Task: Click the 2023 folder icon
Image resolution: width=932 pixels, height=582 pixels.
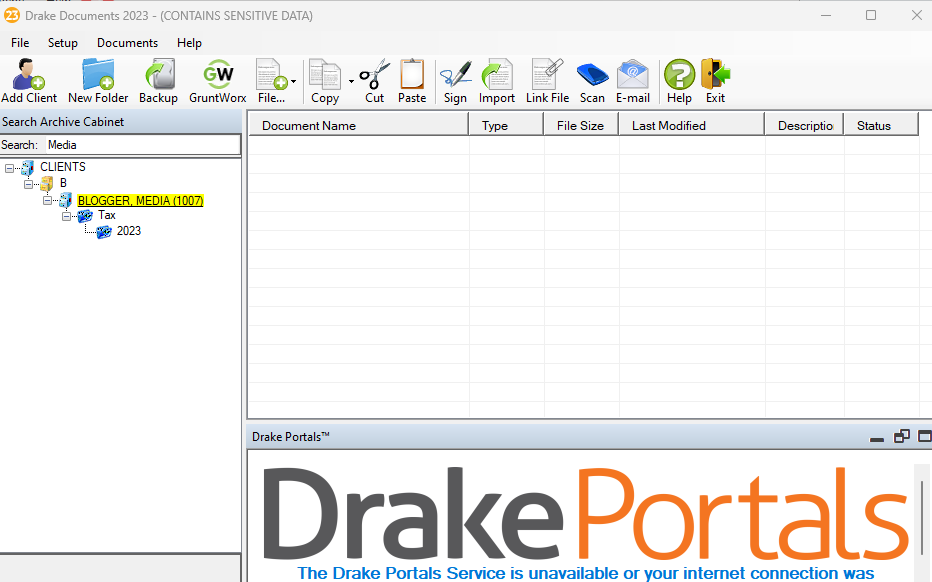Action: (104, 232)
